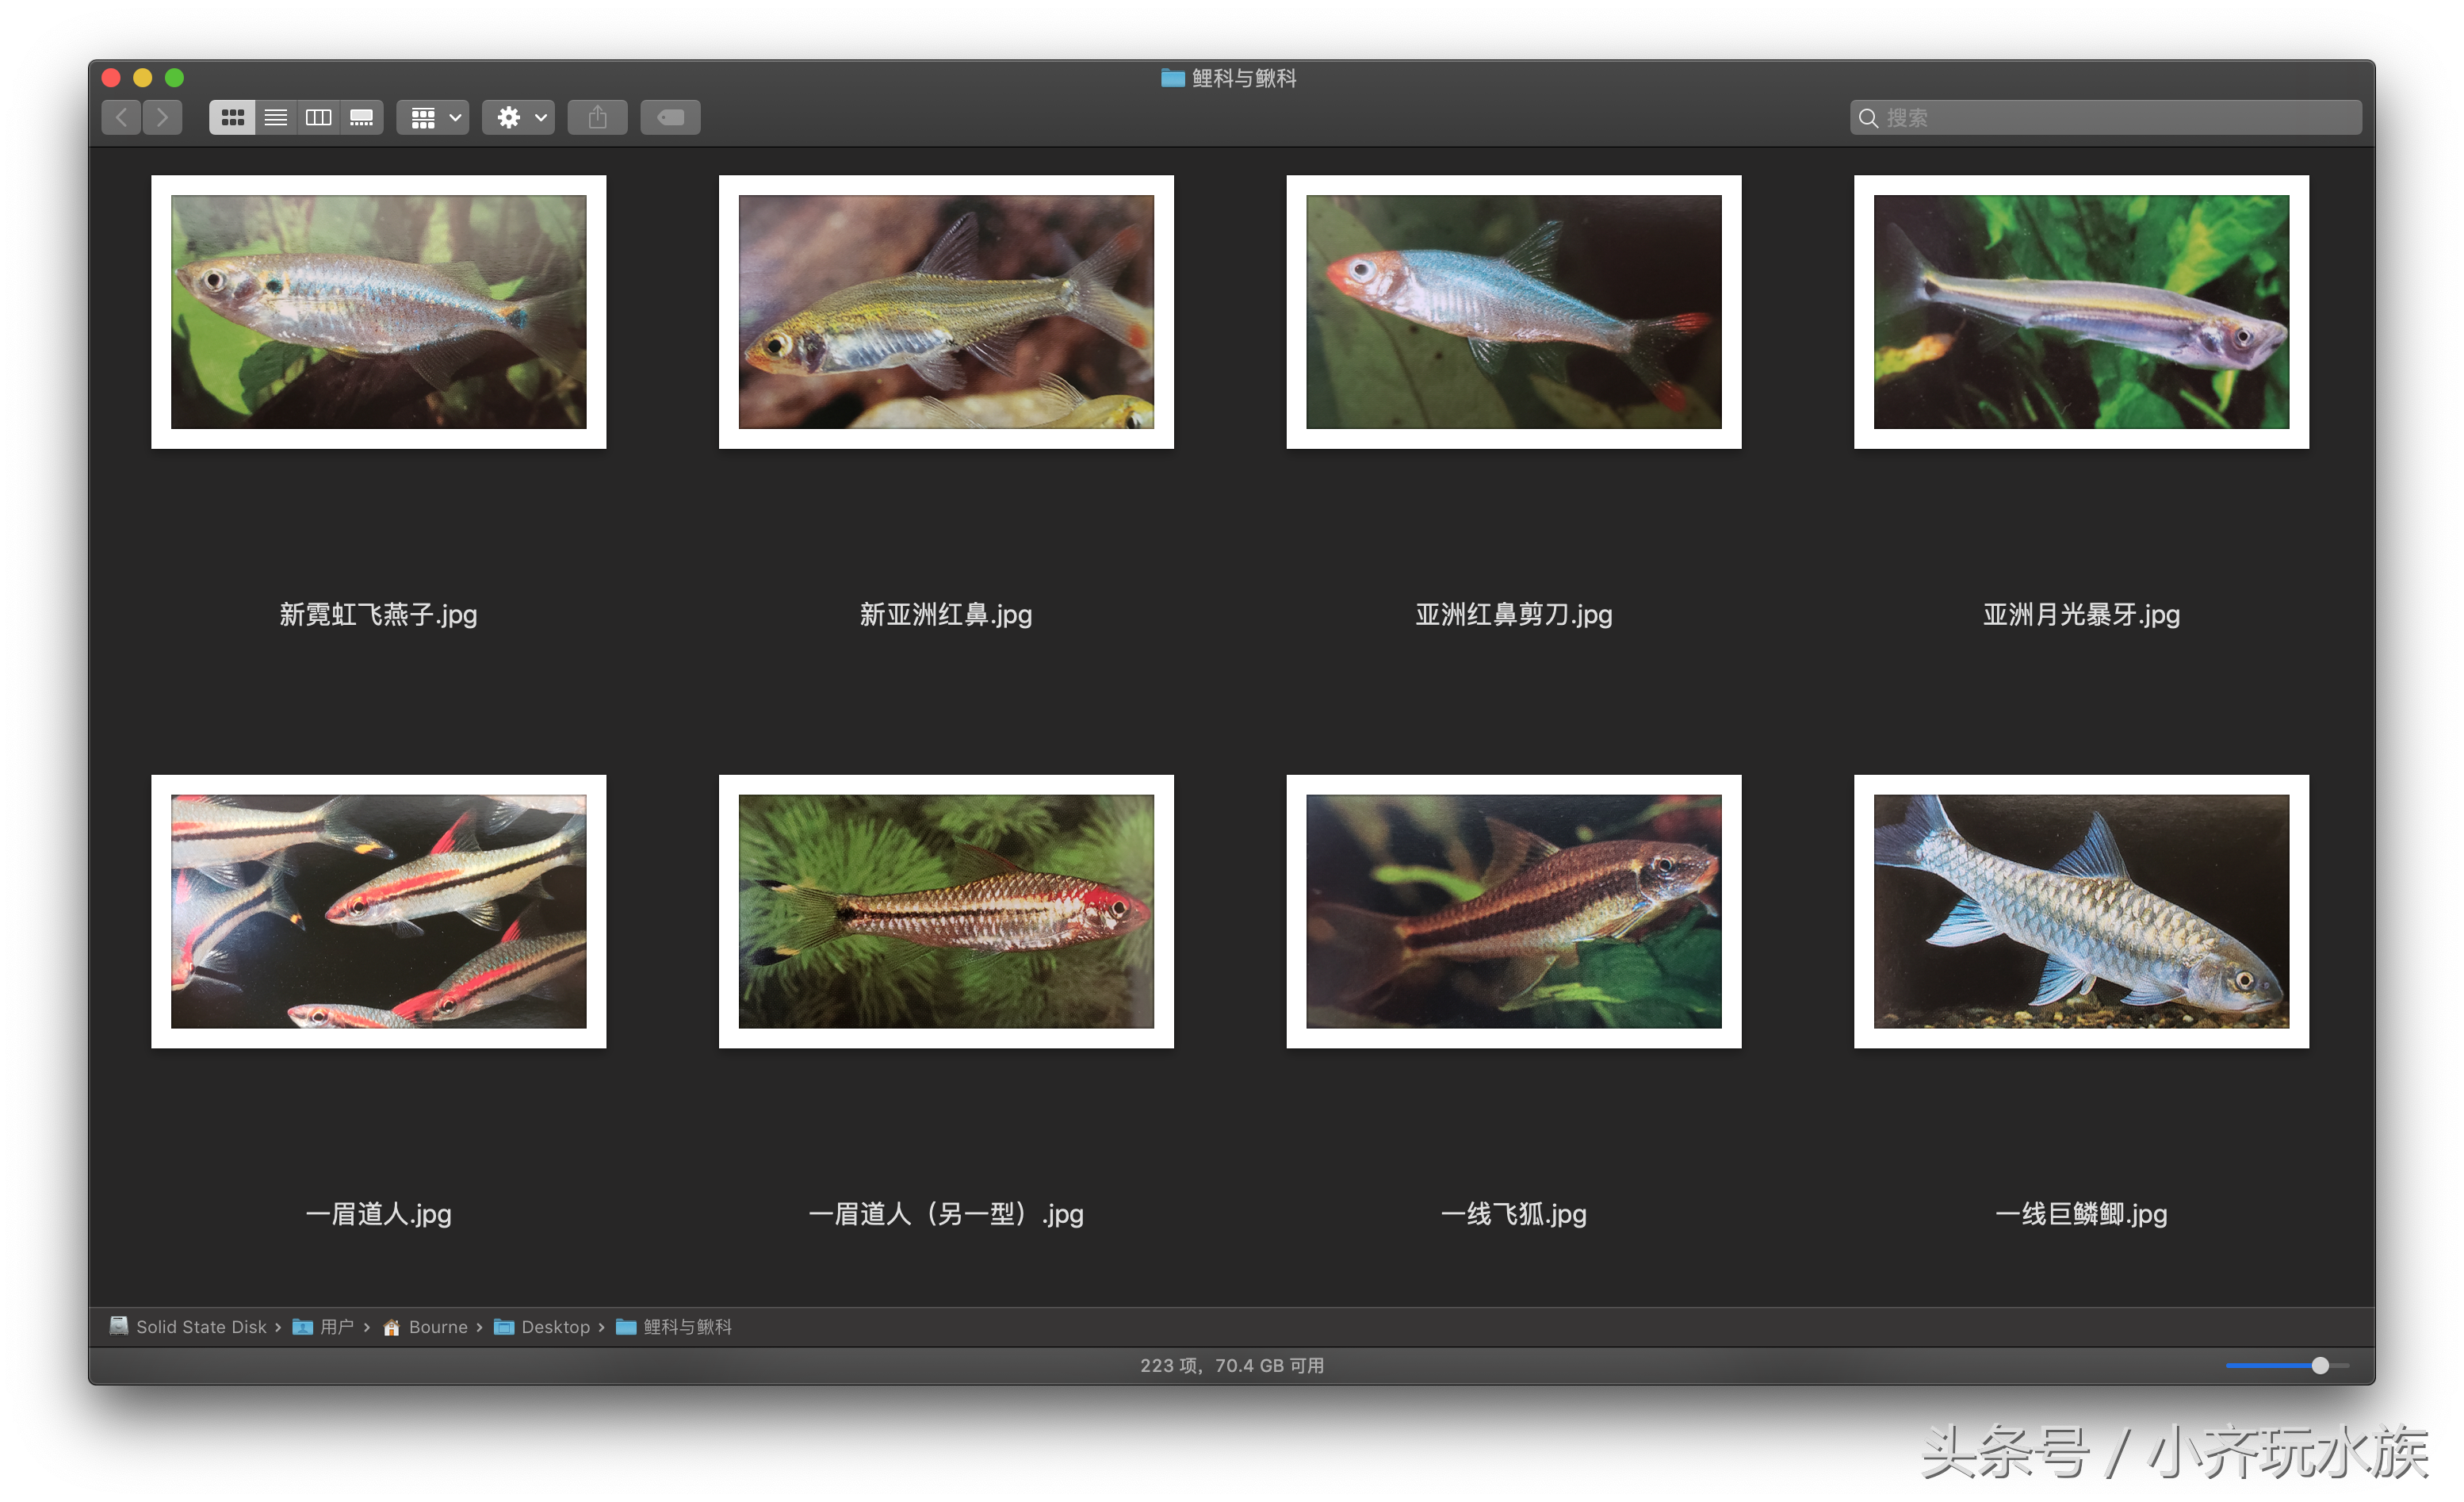Open the gear action menu
The width and height of the screenshot is (2464, 1502).
click(519, 118)
